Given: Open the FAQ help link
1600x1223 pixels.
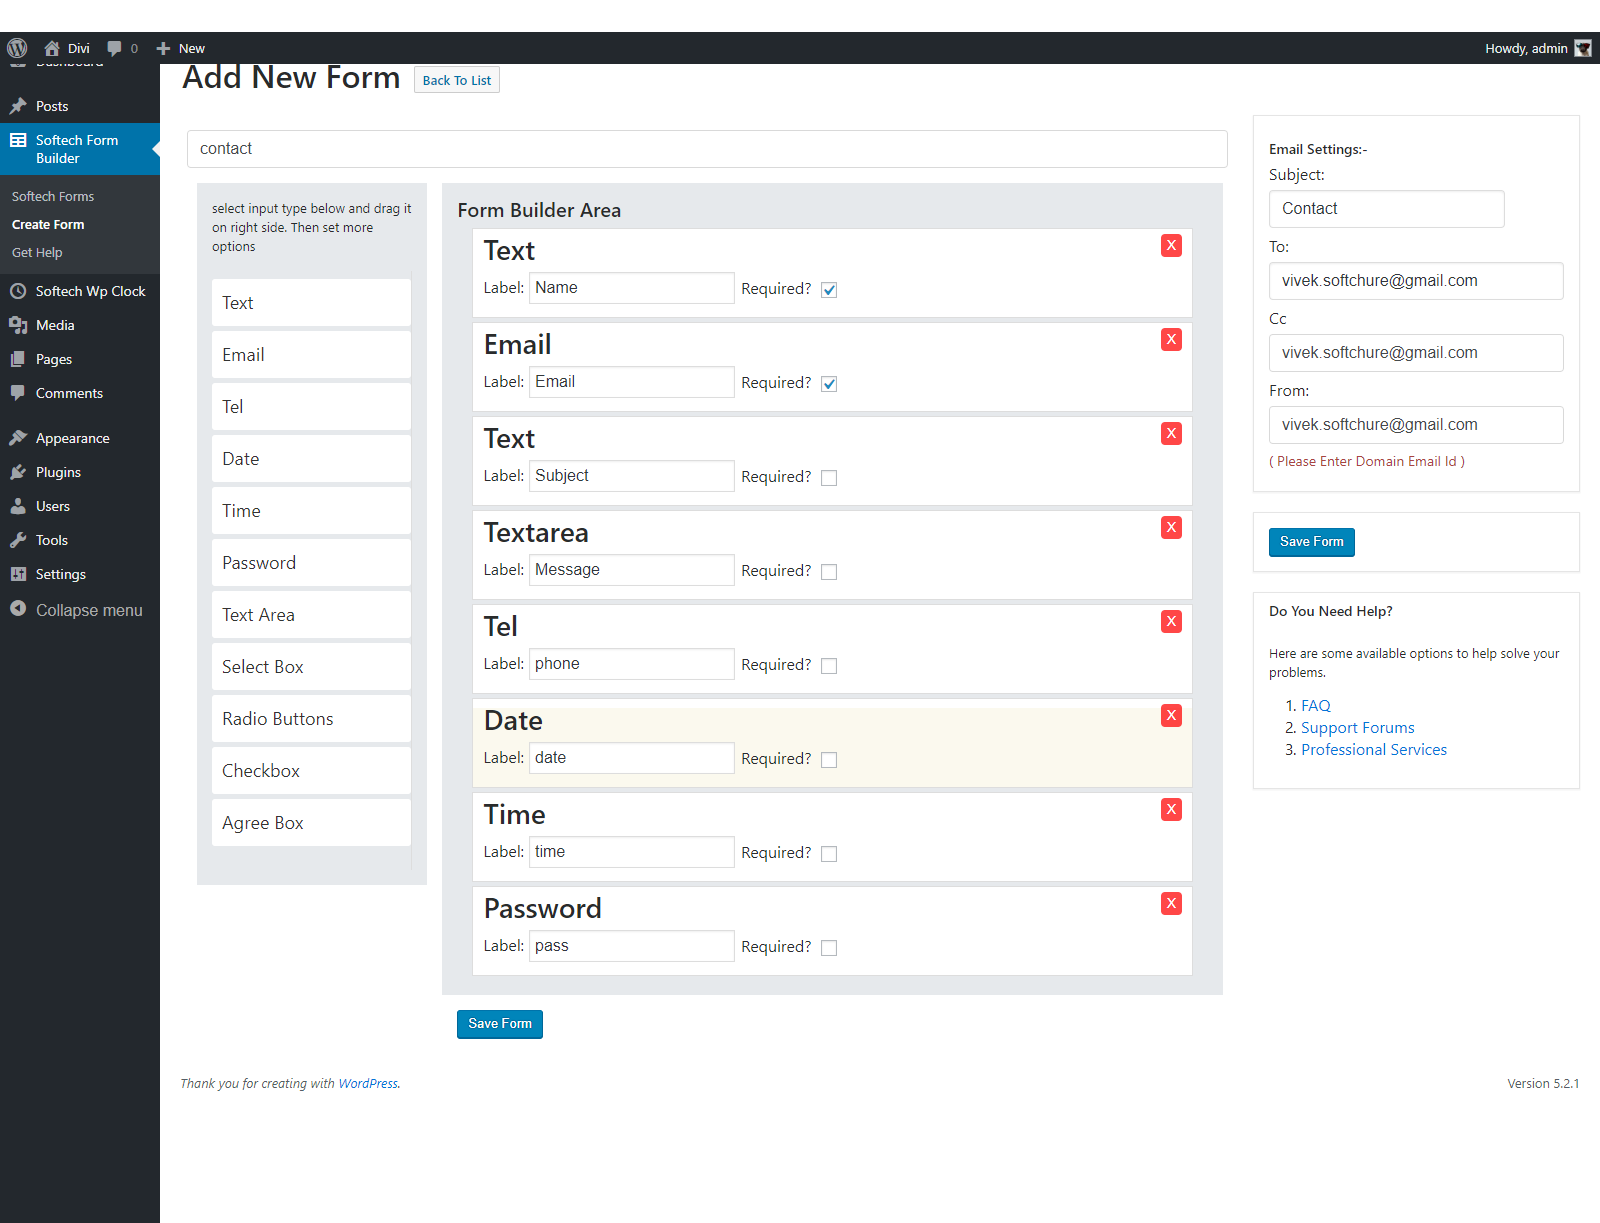Looking at the screenshot, I should click(1316, 706).
